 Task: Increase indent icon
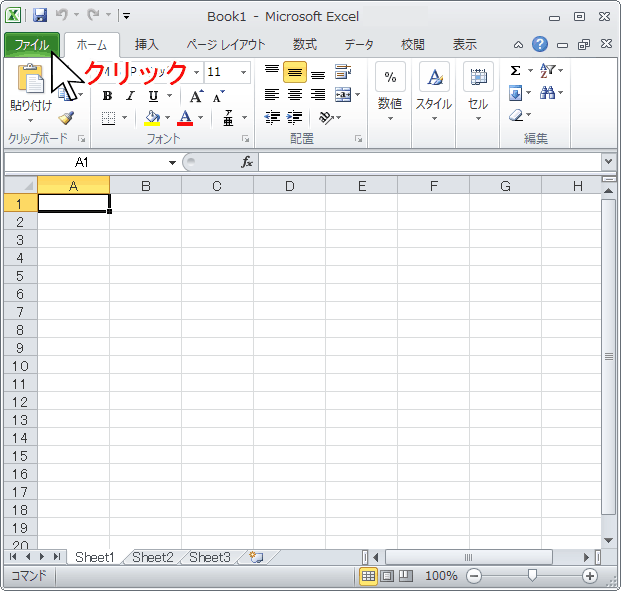tap(294, 118)
